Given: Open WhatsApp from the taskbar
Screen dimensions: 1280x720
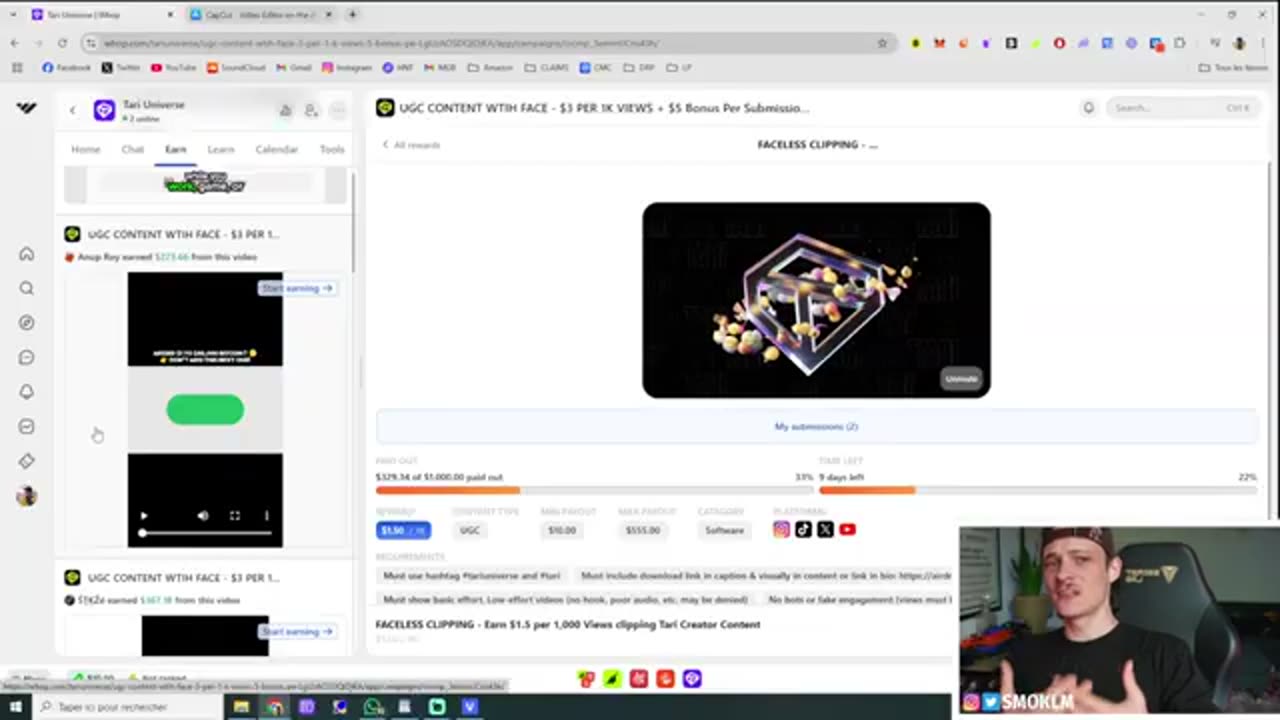Looking at the screenshot, I should click(x=373, y=707).
